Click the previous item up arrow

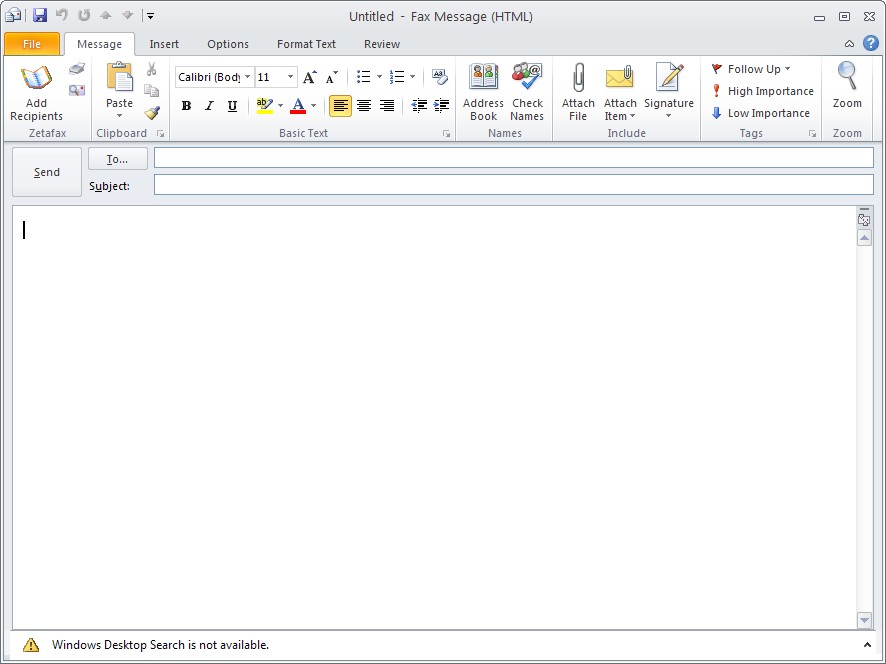pos(106,15)
